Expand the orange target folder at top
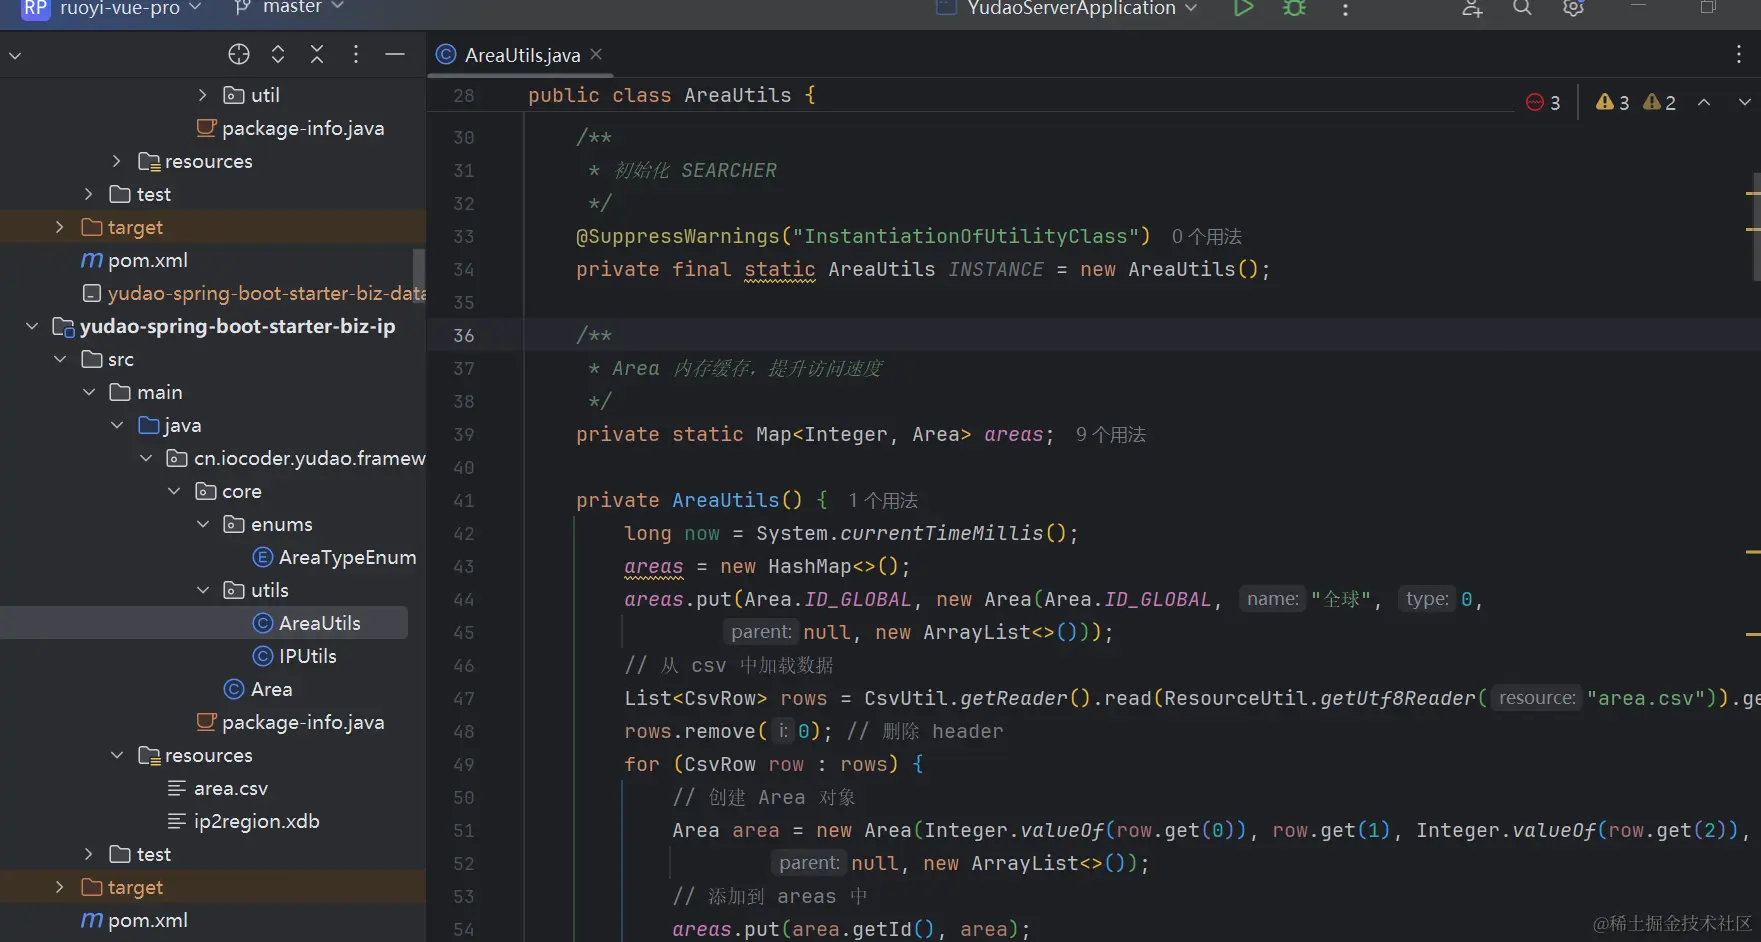The width and height of the screenshot is (1761, 942). tap(60, 228)
